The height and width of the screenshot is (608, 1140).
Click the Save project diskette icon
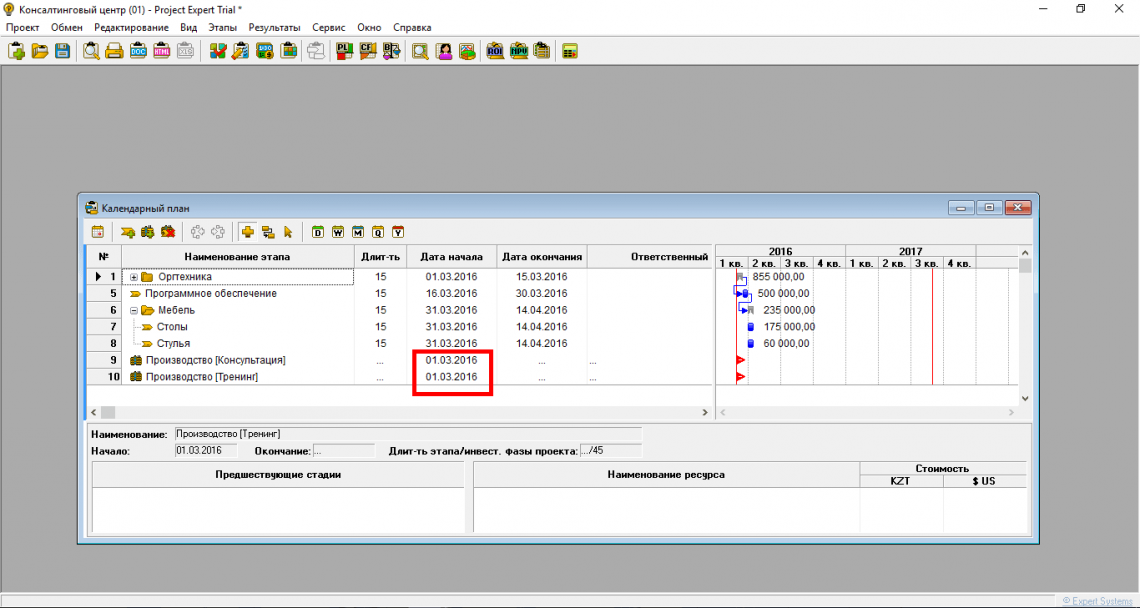[62, 51]
